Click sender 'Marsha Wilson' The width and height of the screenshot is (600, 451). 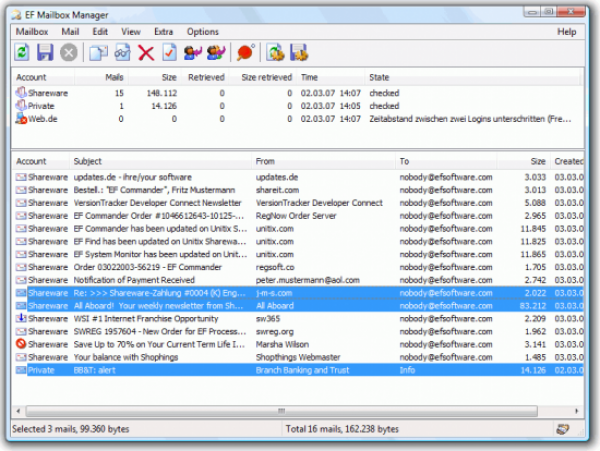pos(282,344)
